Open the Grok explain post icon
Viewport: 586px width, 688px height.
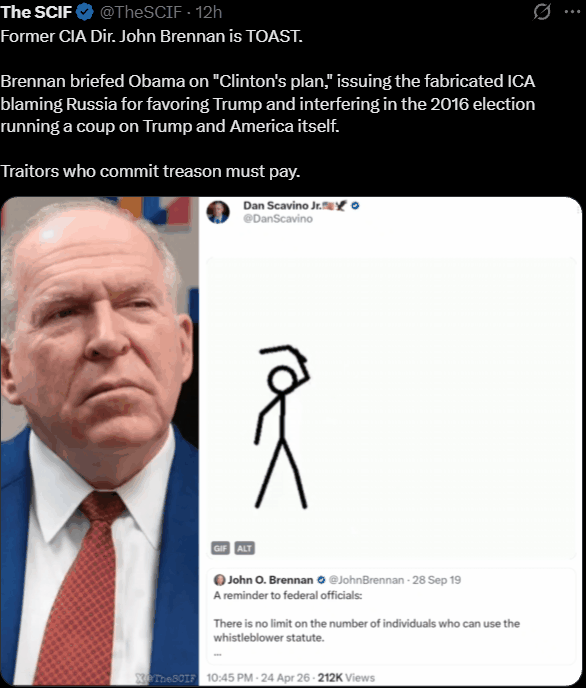pos(542,12)
